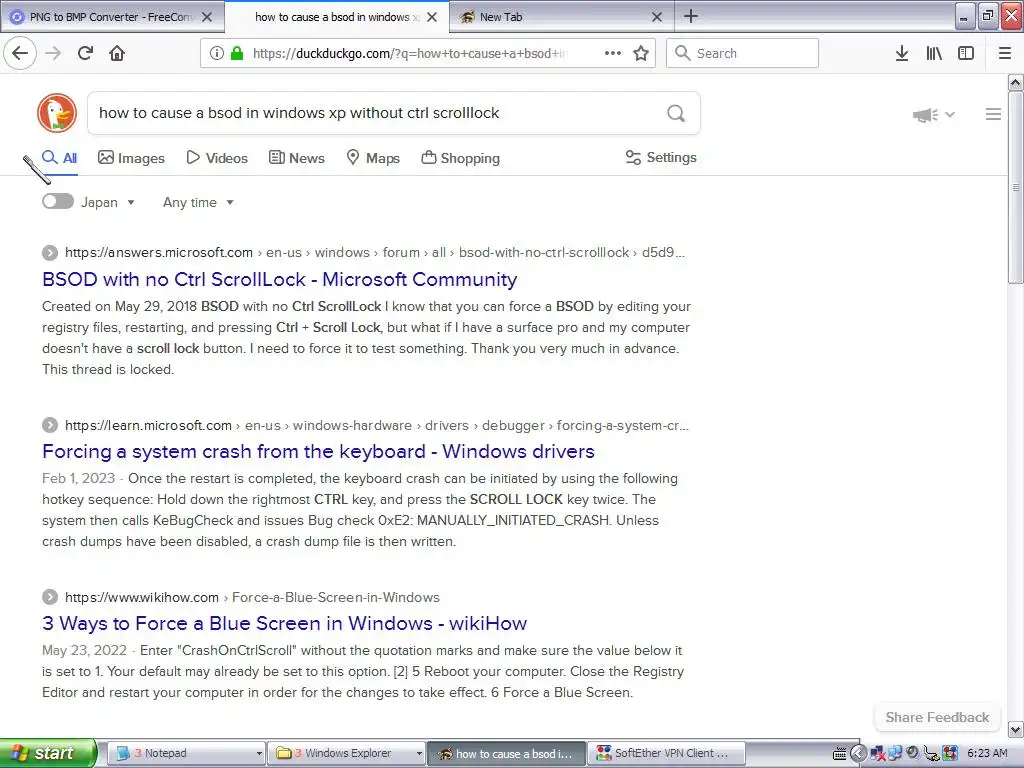Switch to Maps results

point(373,158)
